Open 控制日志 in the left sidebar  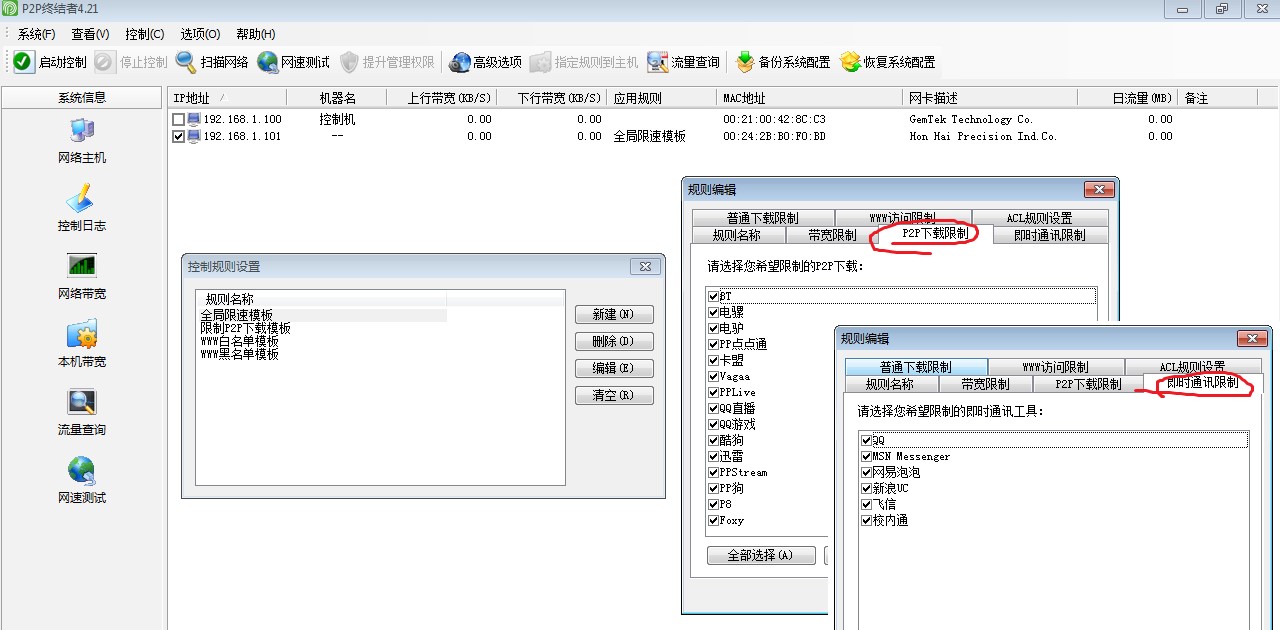[x=81, y=208]
